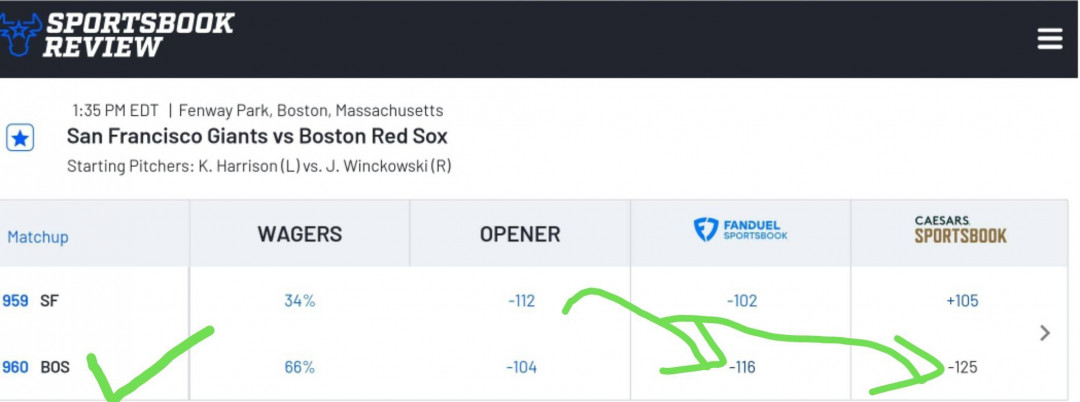Toggle the favorite star for this game
This screenshot has width=1080, height=402.
[20, 138]
